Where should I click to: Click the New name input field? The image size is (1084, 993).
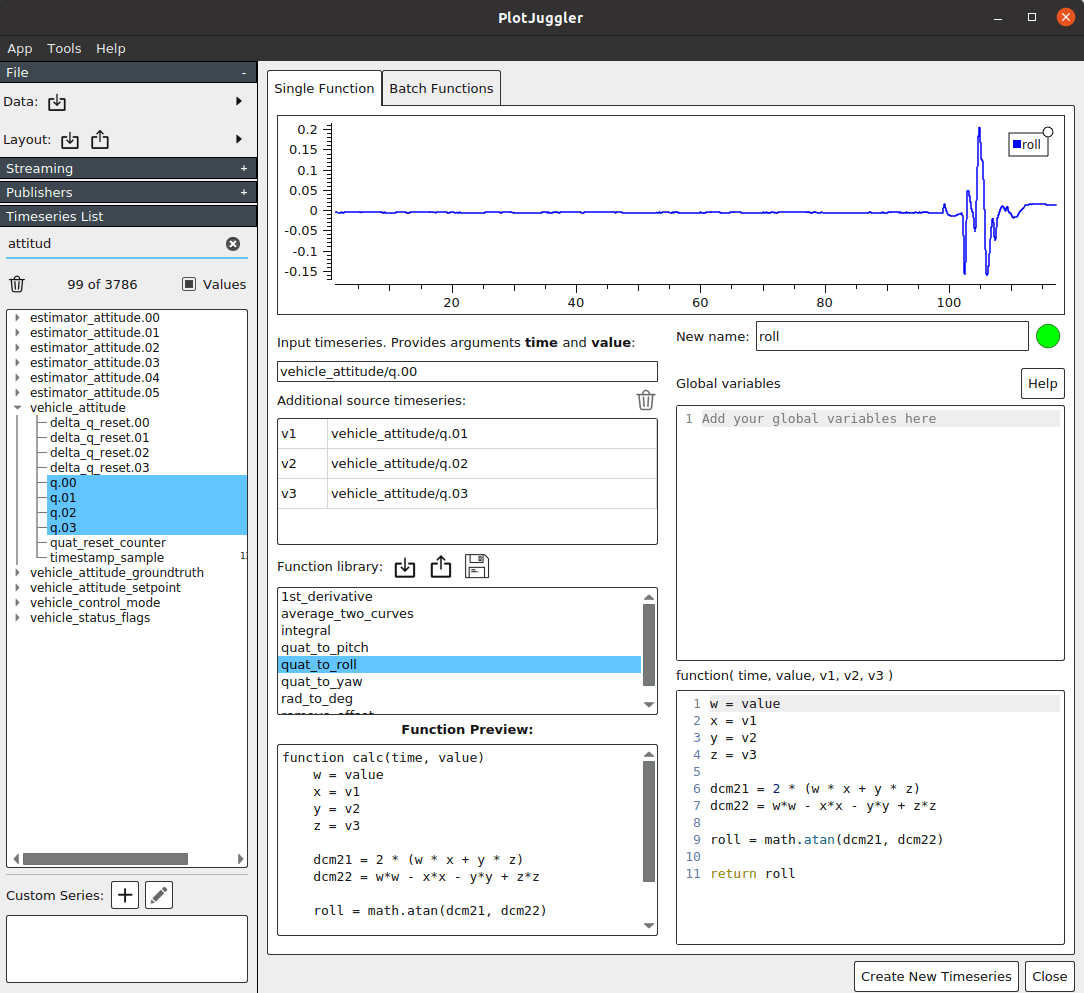[x=891, y=336]
